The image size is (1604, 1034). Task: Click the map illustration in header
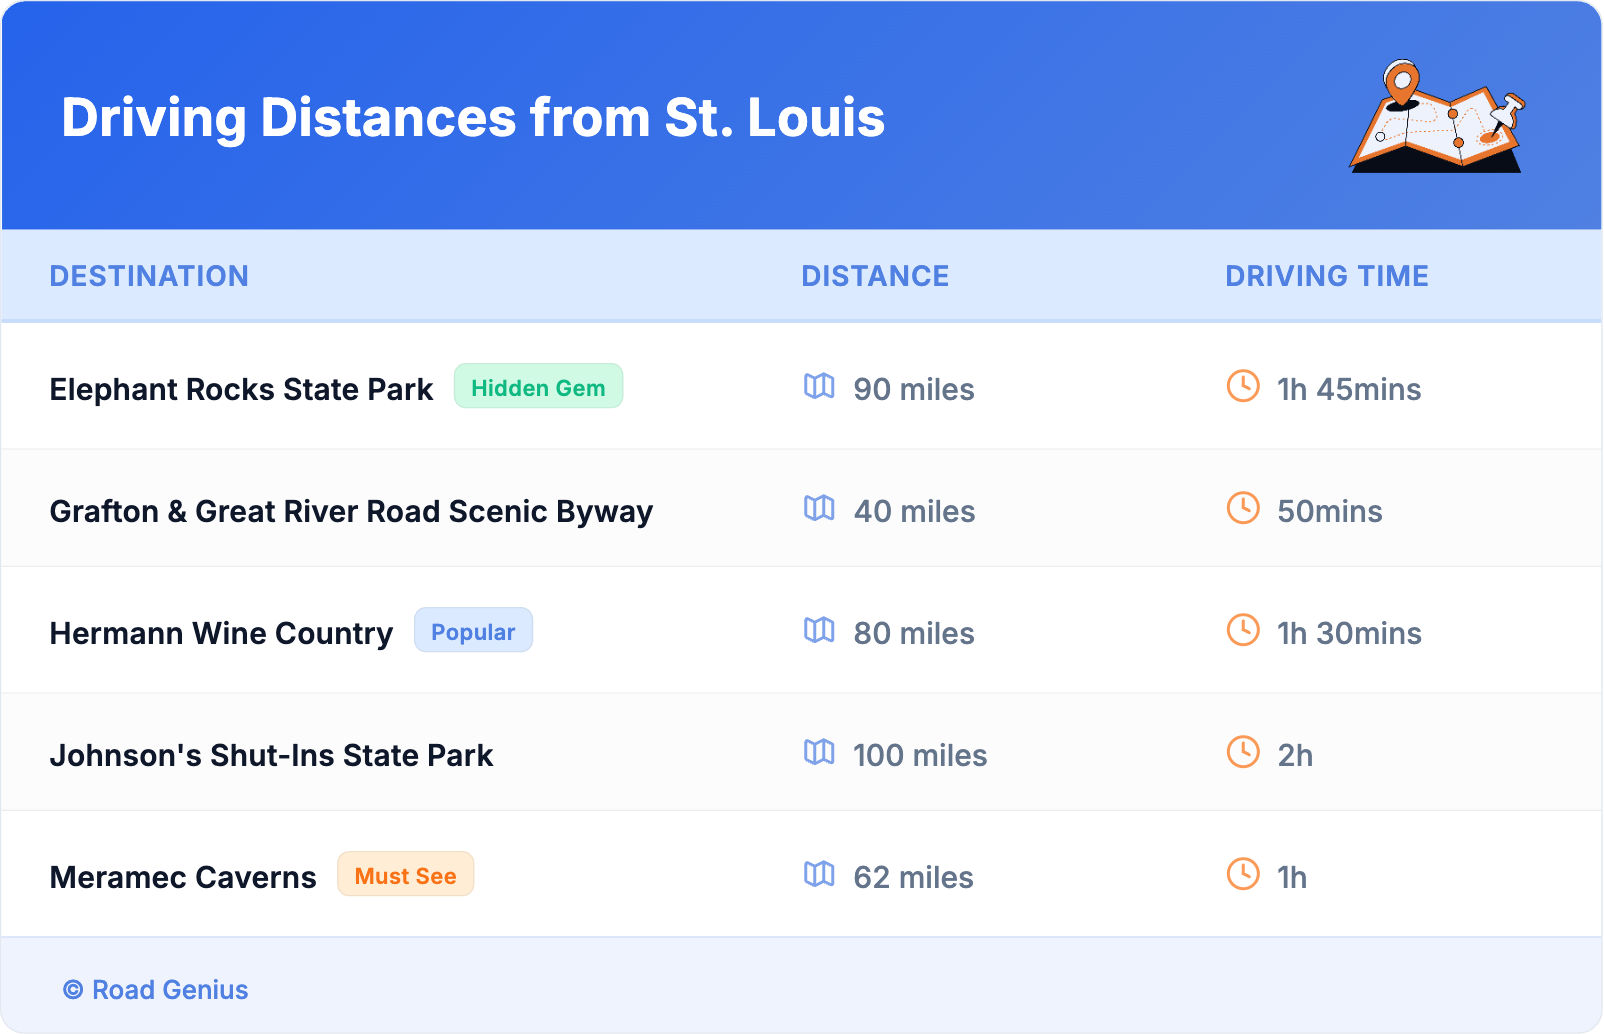tap(1437, 117)
